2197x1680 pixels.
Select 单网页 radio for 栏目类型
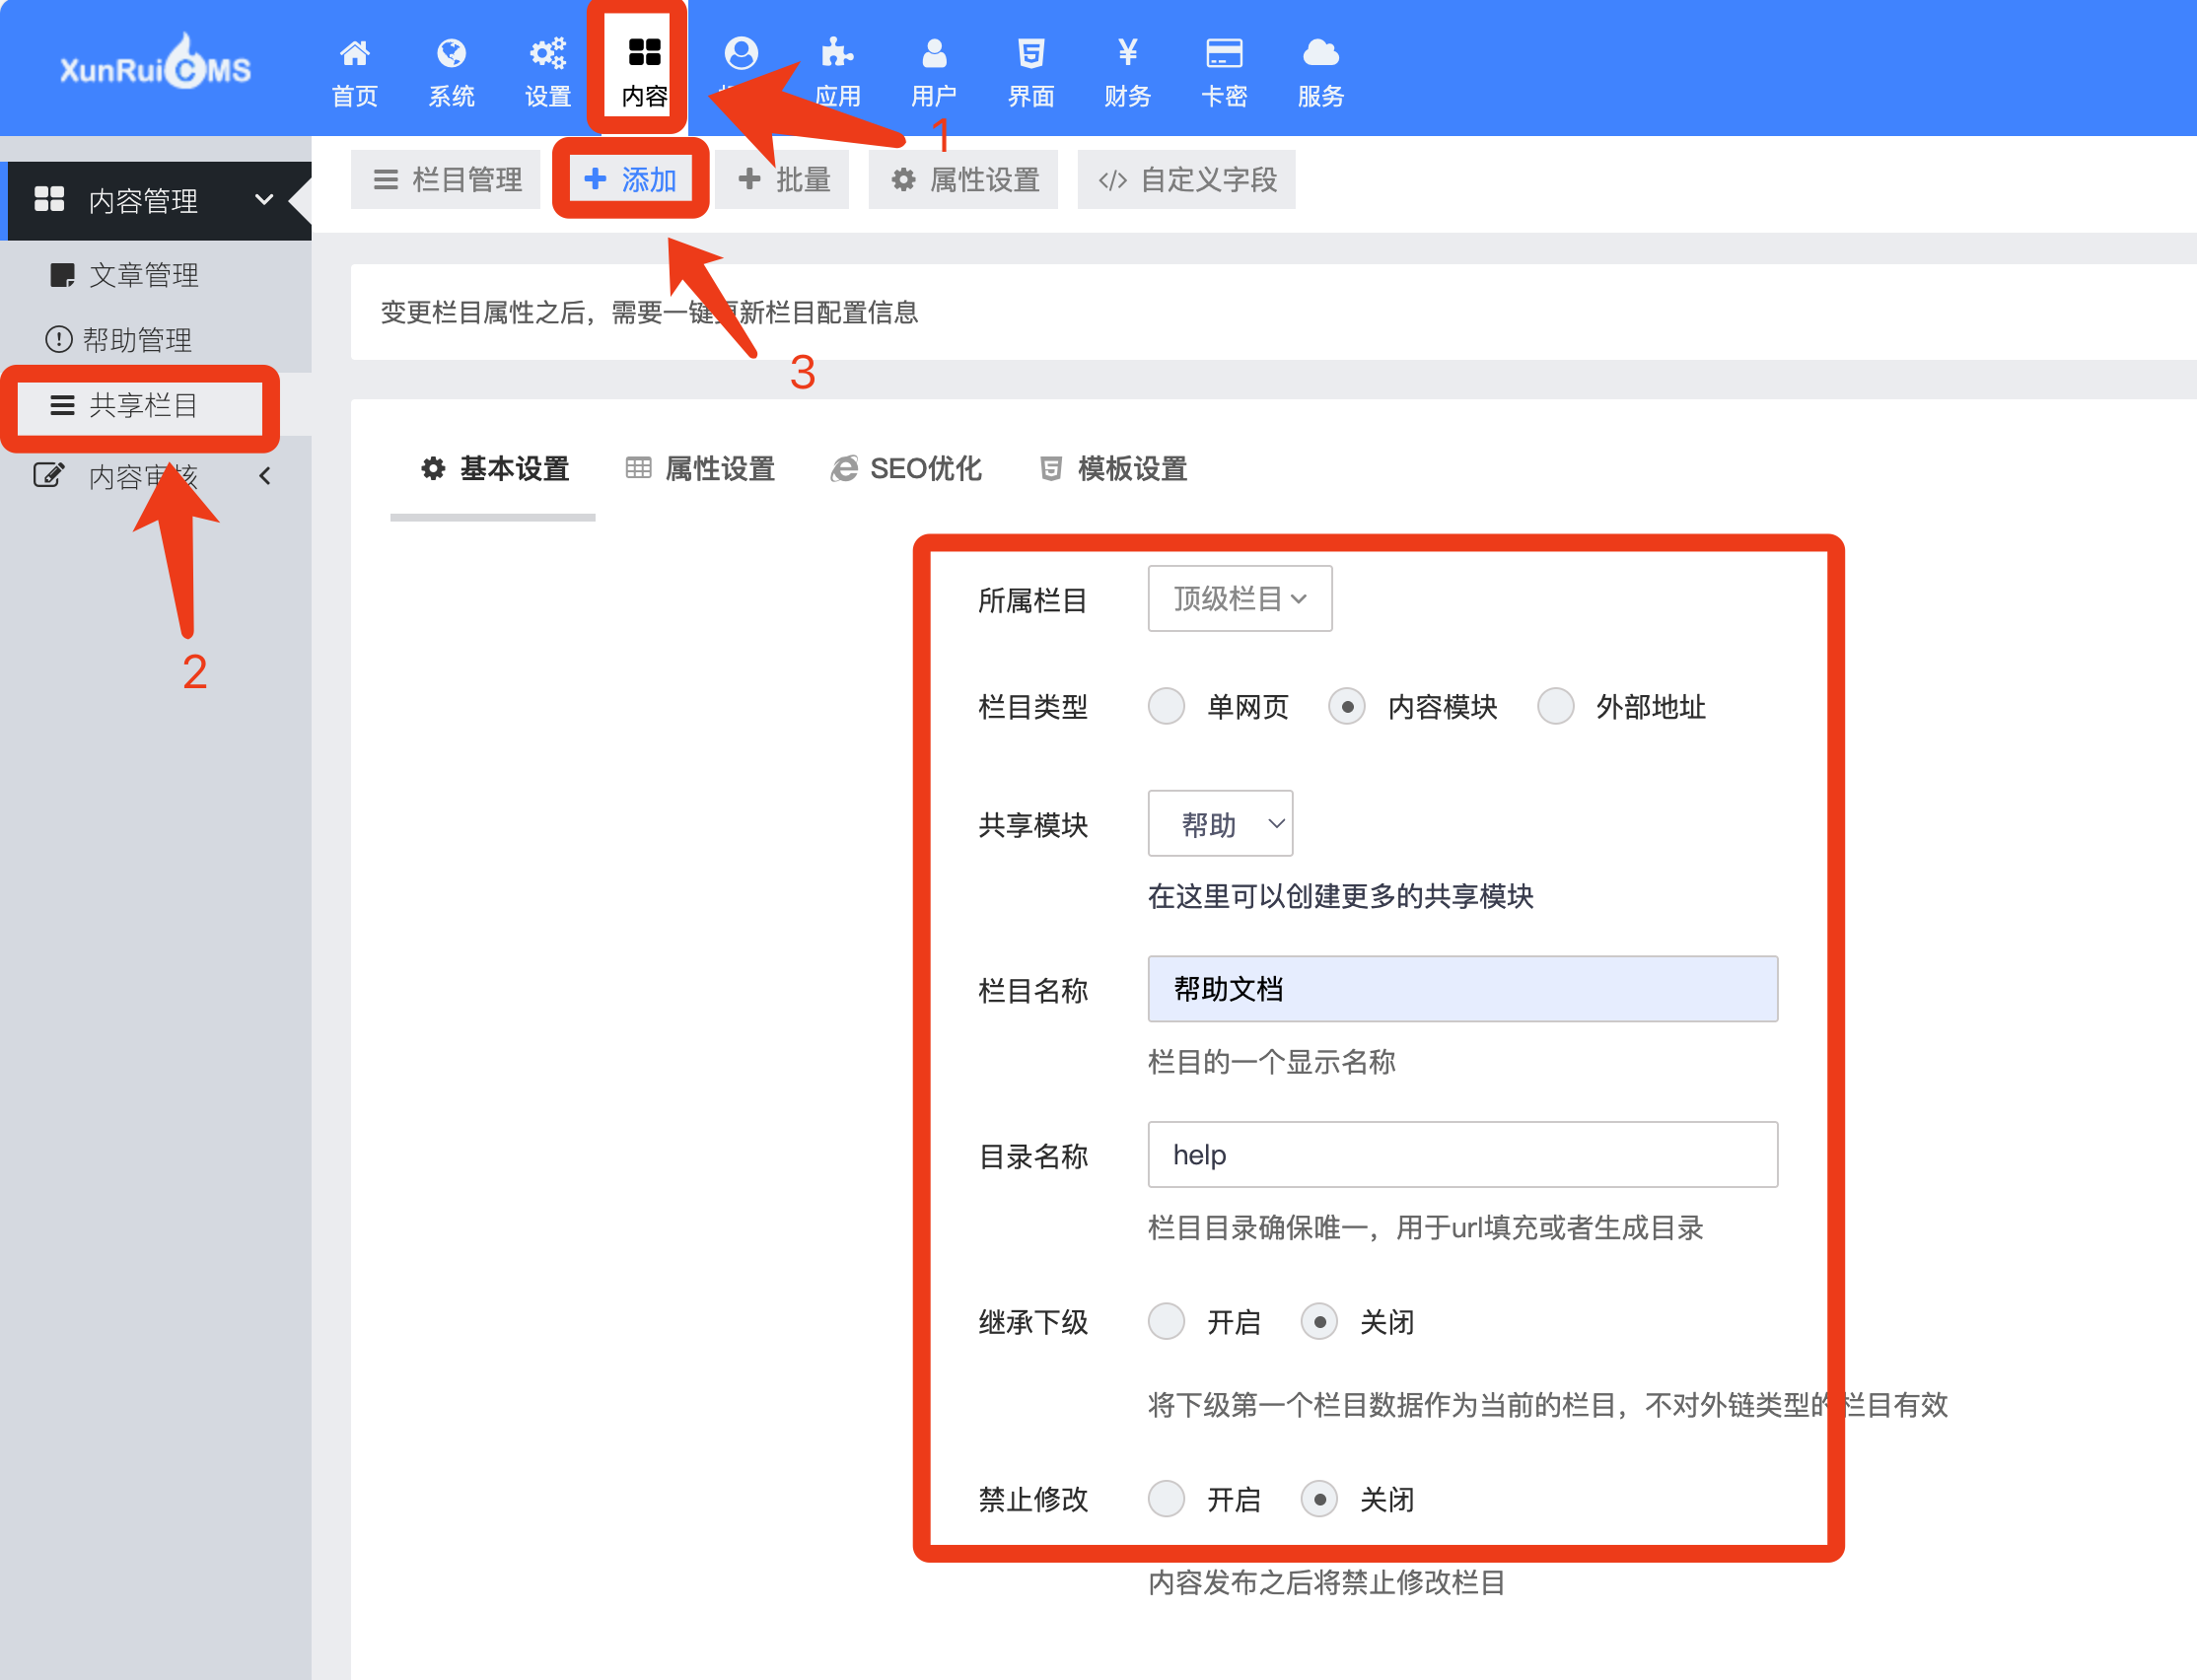click(x=1166, y=706)
